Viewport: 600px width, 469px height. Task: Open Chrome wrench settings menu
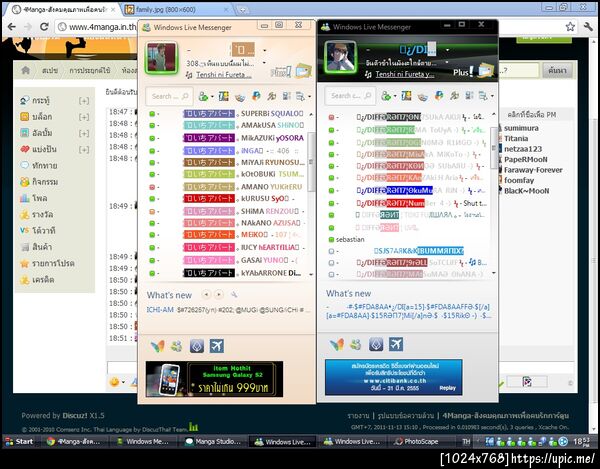(x=588, y=26)
